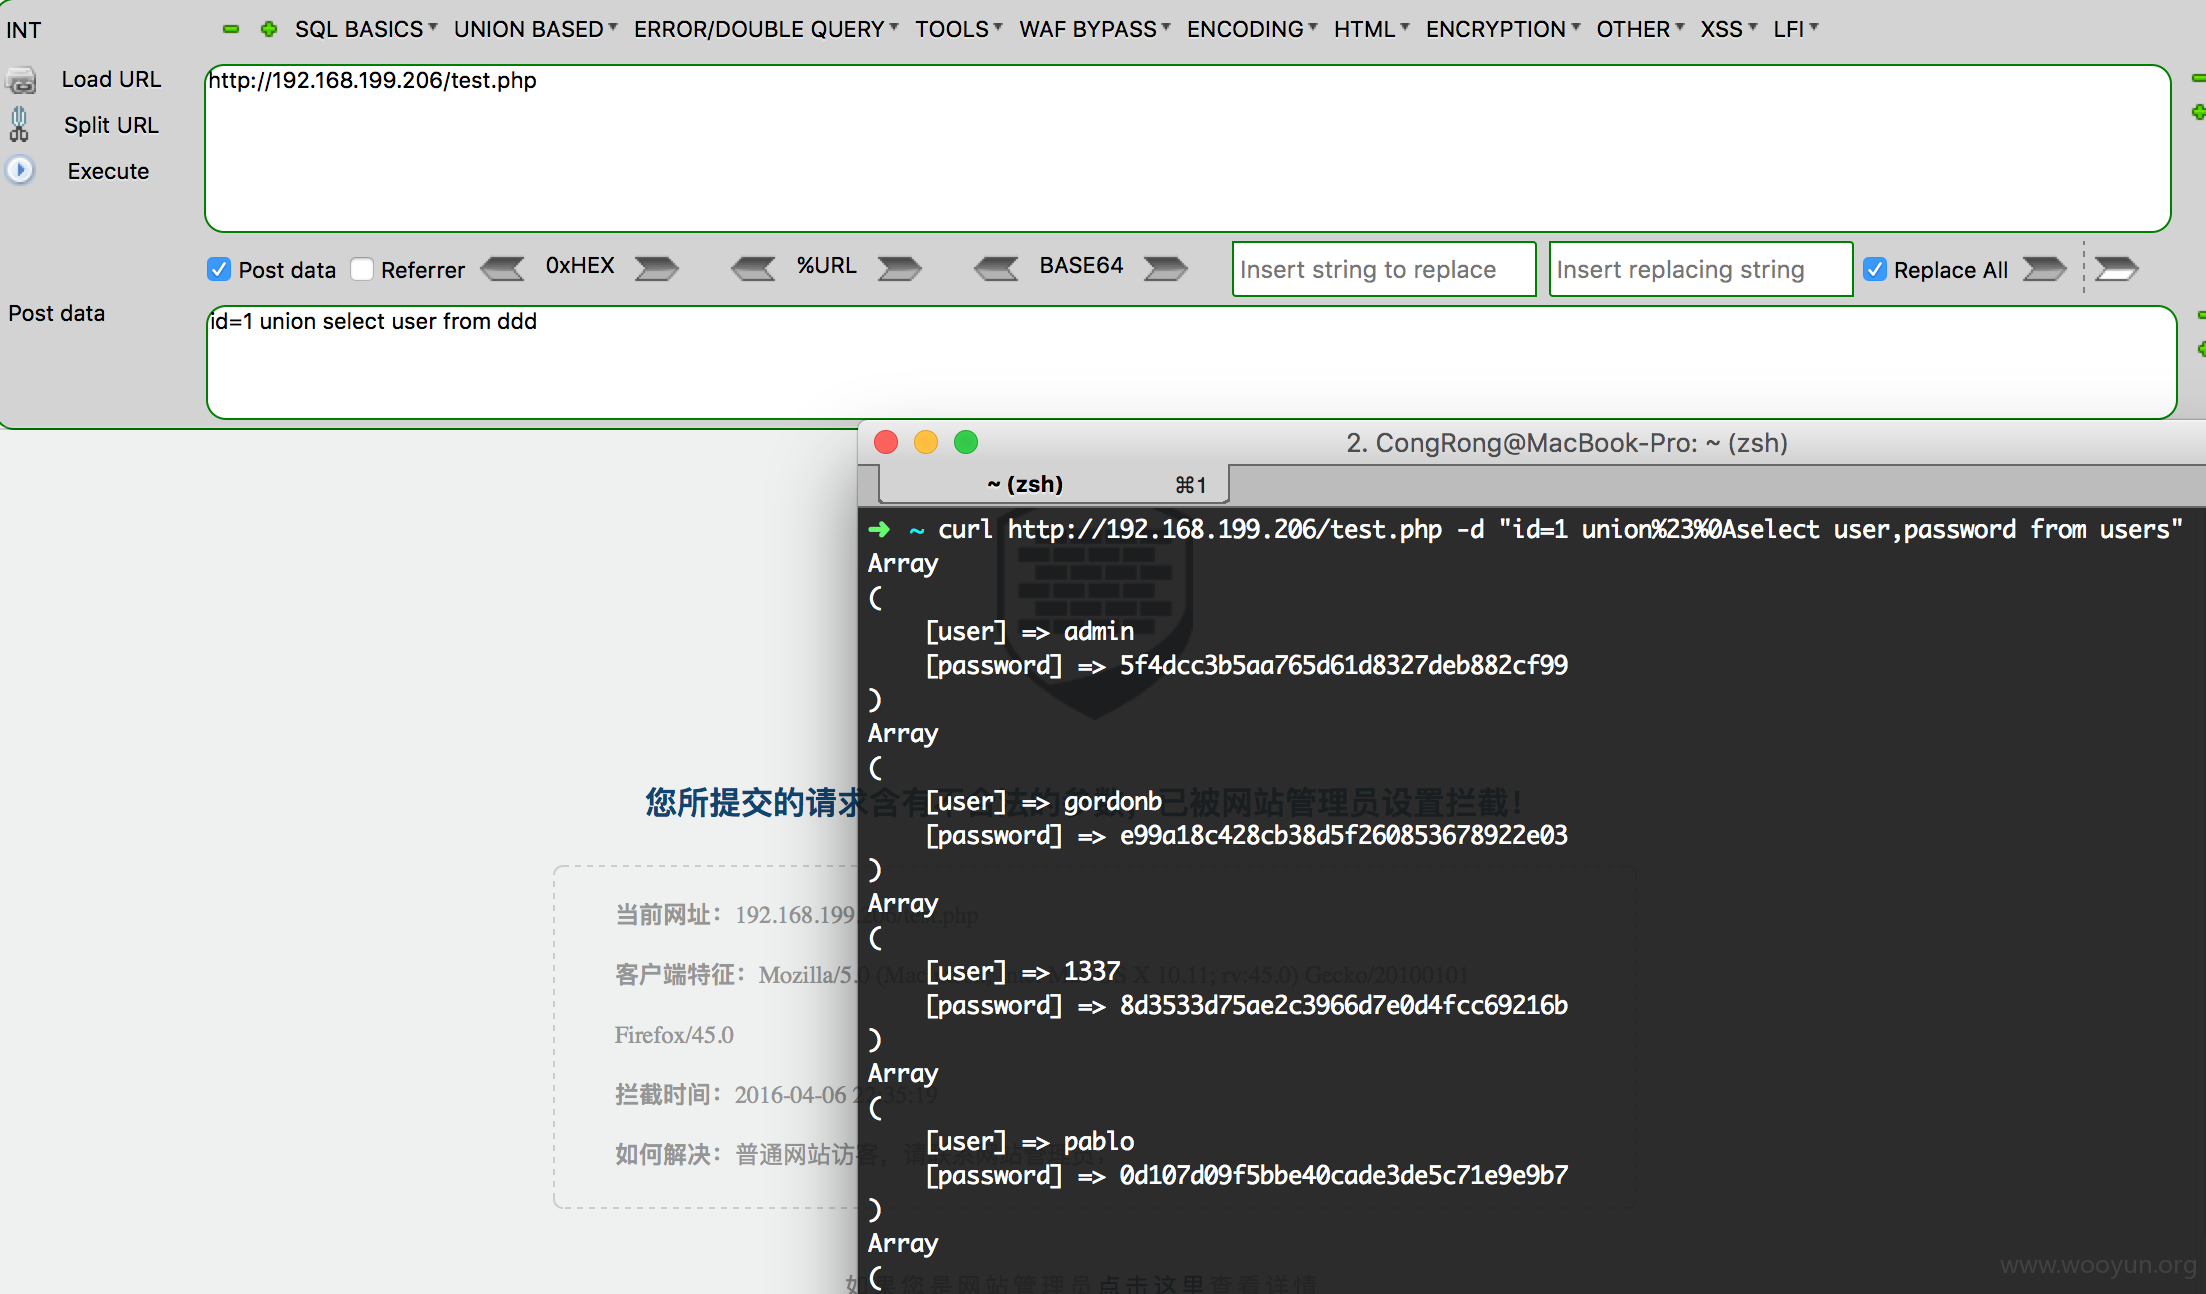Click the Execute play icon

pos(20,170)
